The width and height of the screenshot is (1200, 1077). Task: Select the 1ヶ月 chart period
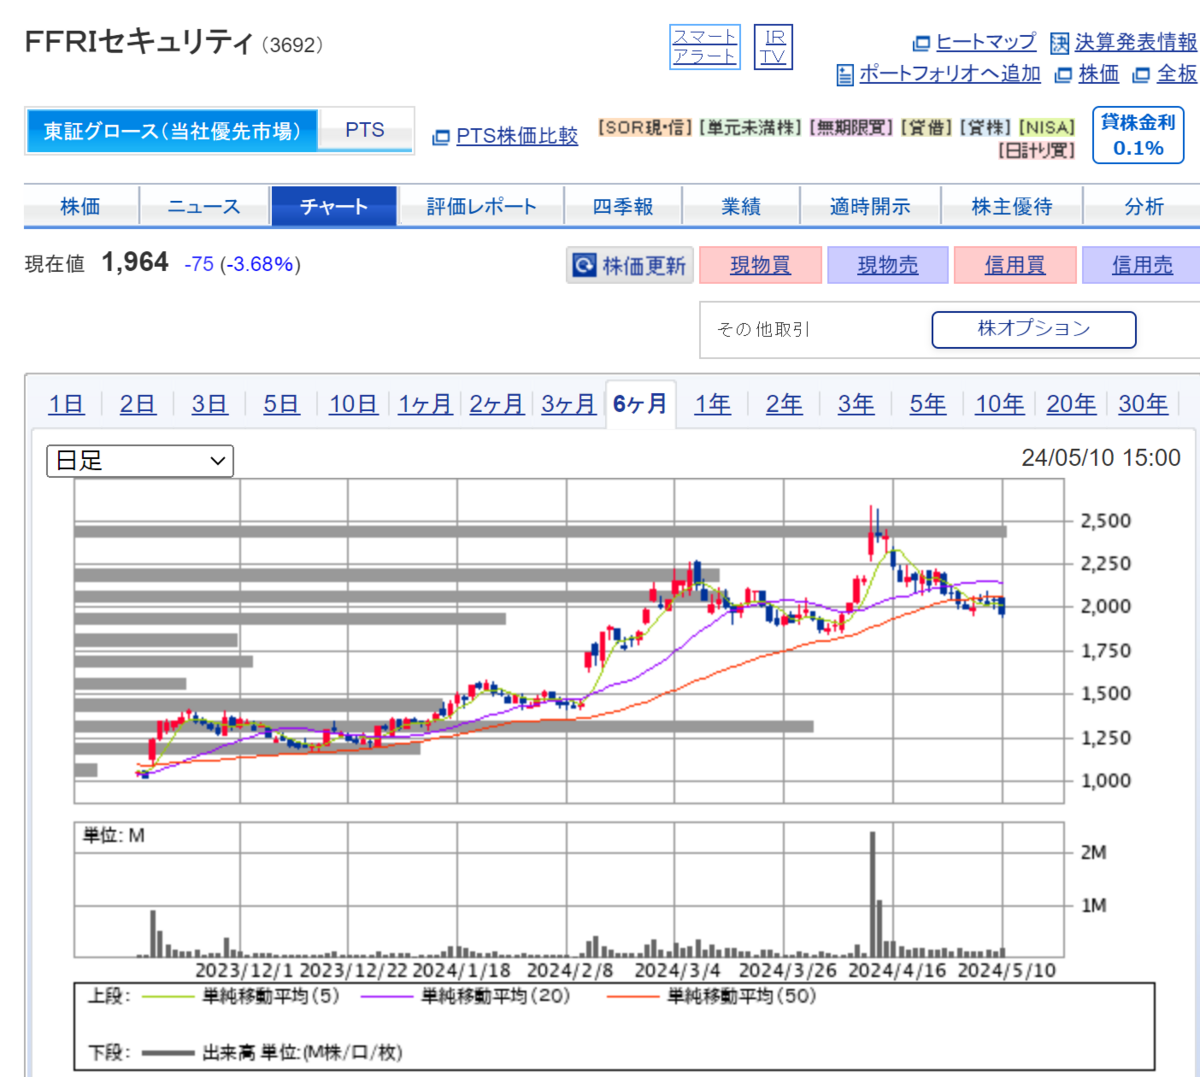tap(425, 404)
